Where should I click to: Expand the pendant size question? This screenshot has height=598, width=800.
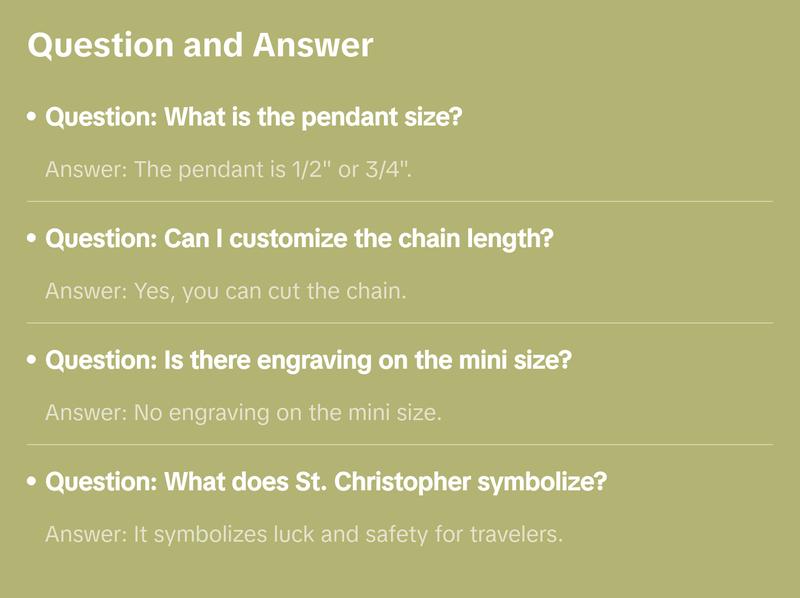point(254,117)
